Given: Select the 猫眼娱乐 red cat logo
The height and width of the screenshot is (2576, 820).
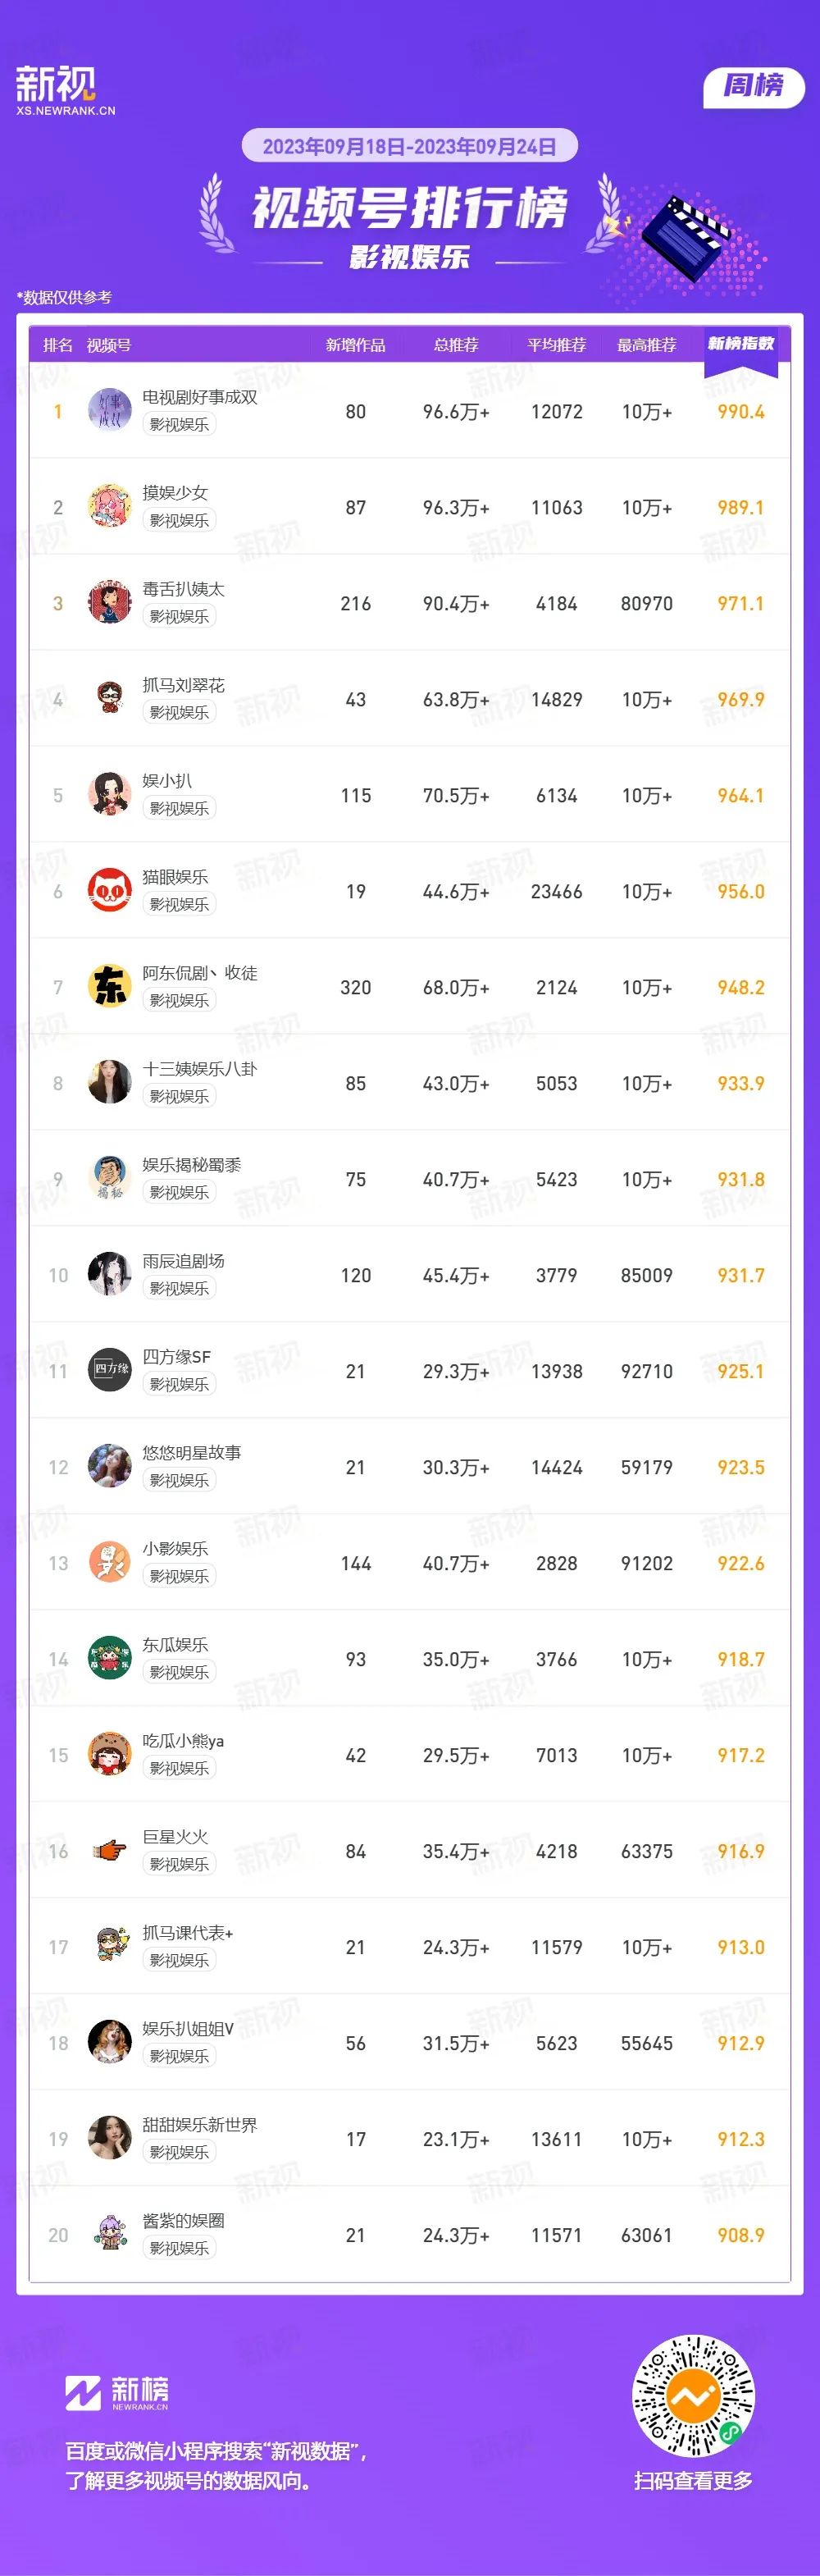Looking at the screenshot, I should click(110, 891).
